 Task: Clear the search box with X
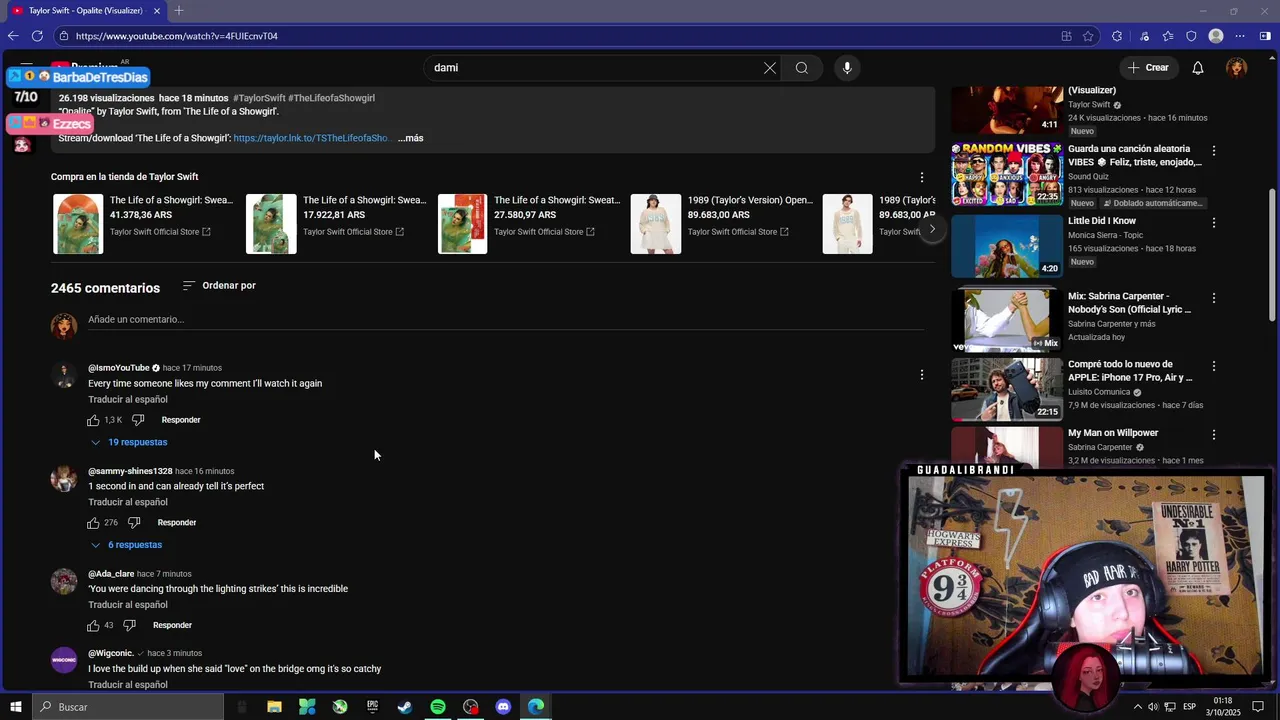770,68
